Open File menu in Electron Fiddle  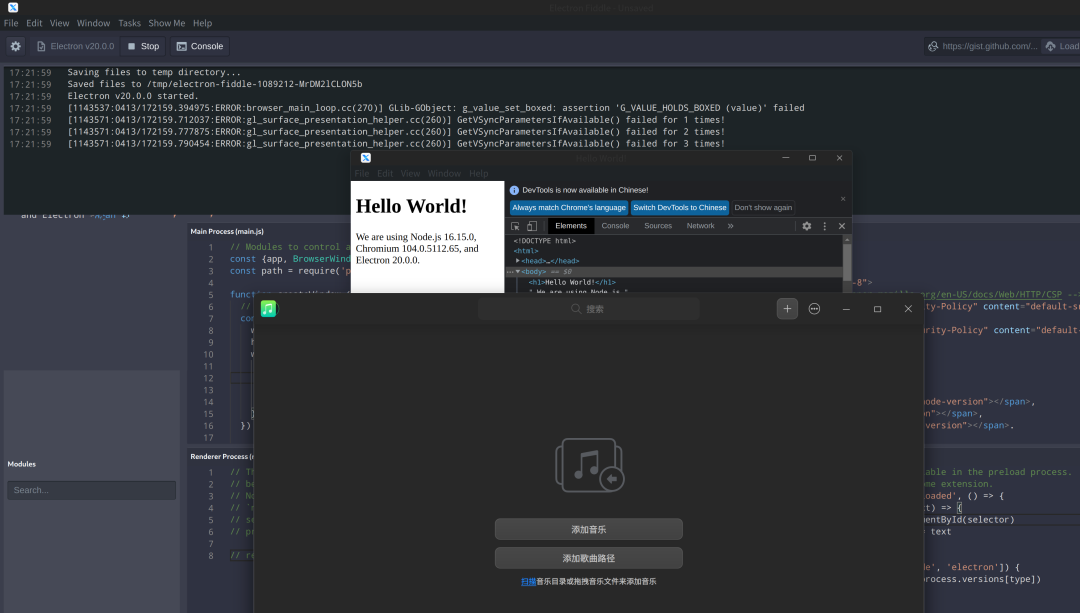(11, 23)
